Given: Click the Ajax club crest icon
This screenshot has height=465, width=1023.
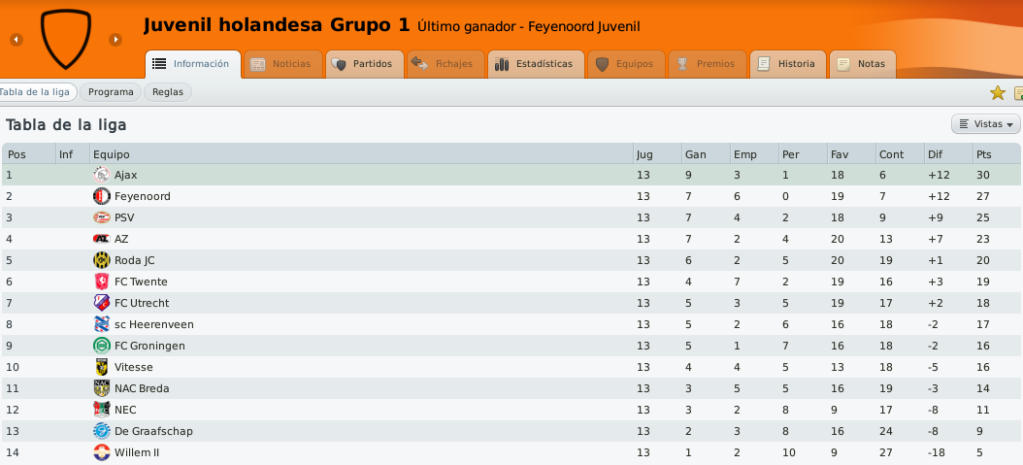Looking at the screenshot, I should pyautogui.click(x=101, y=175).
